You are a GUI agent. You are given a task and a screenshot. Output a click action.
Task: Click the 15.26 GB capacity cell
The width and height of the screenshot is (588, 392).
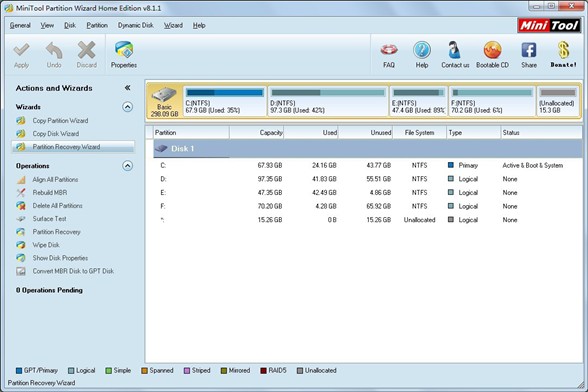click(270, 220)
